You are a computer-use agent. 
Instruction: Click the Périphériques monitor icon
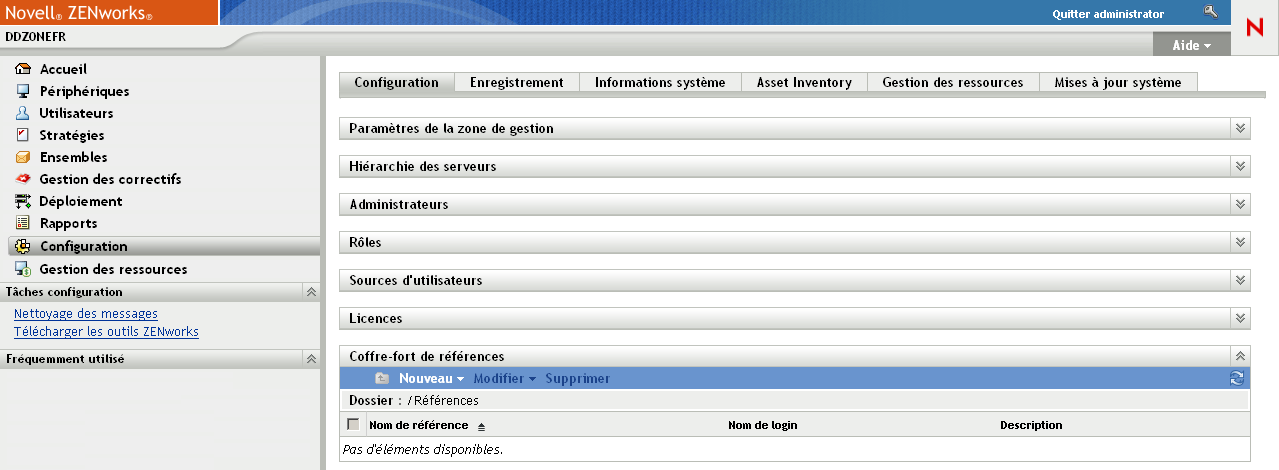23,91
